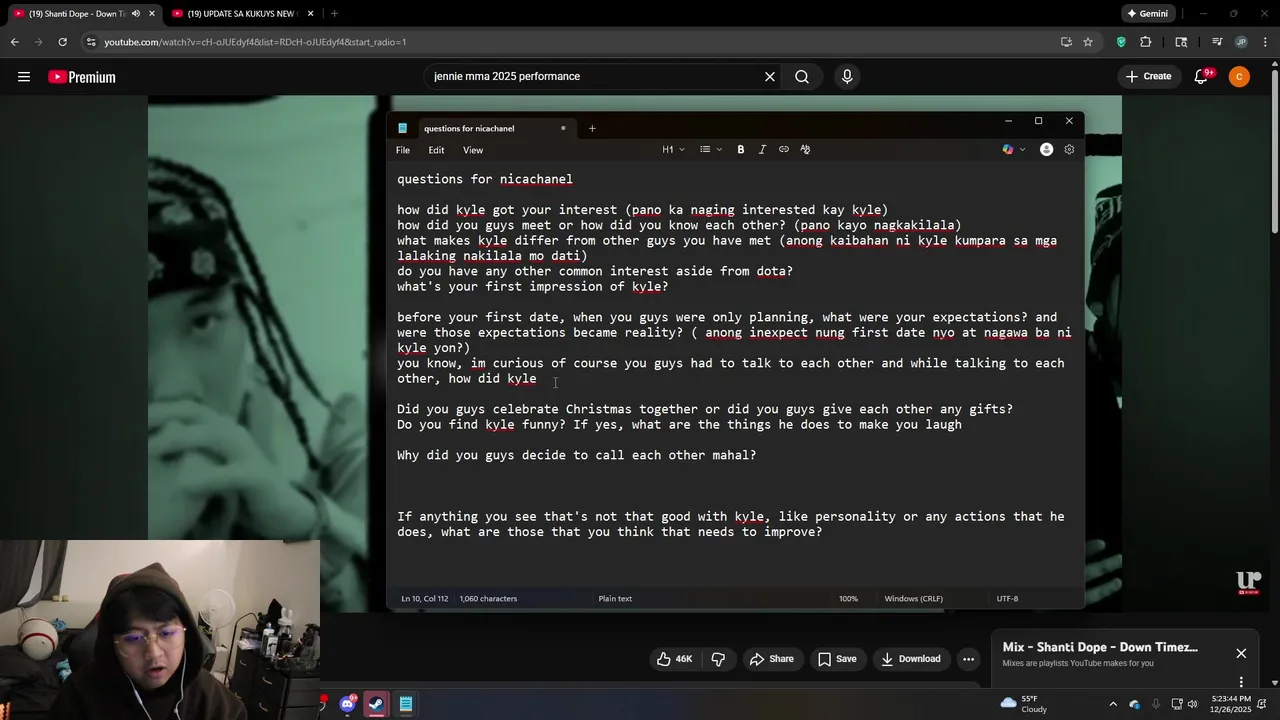Open the green shield extension
Image resolution: width=1280 pixels, height=720 pixels.
(x=1121, y=42)
